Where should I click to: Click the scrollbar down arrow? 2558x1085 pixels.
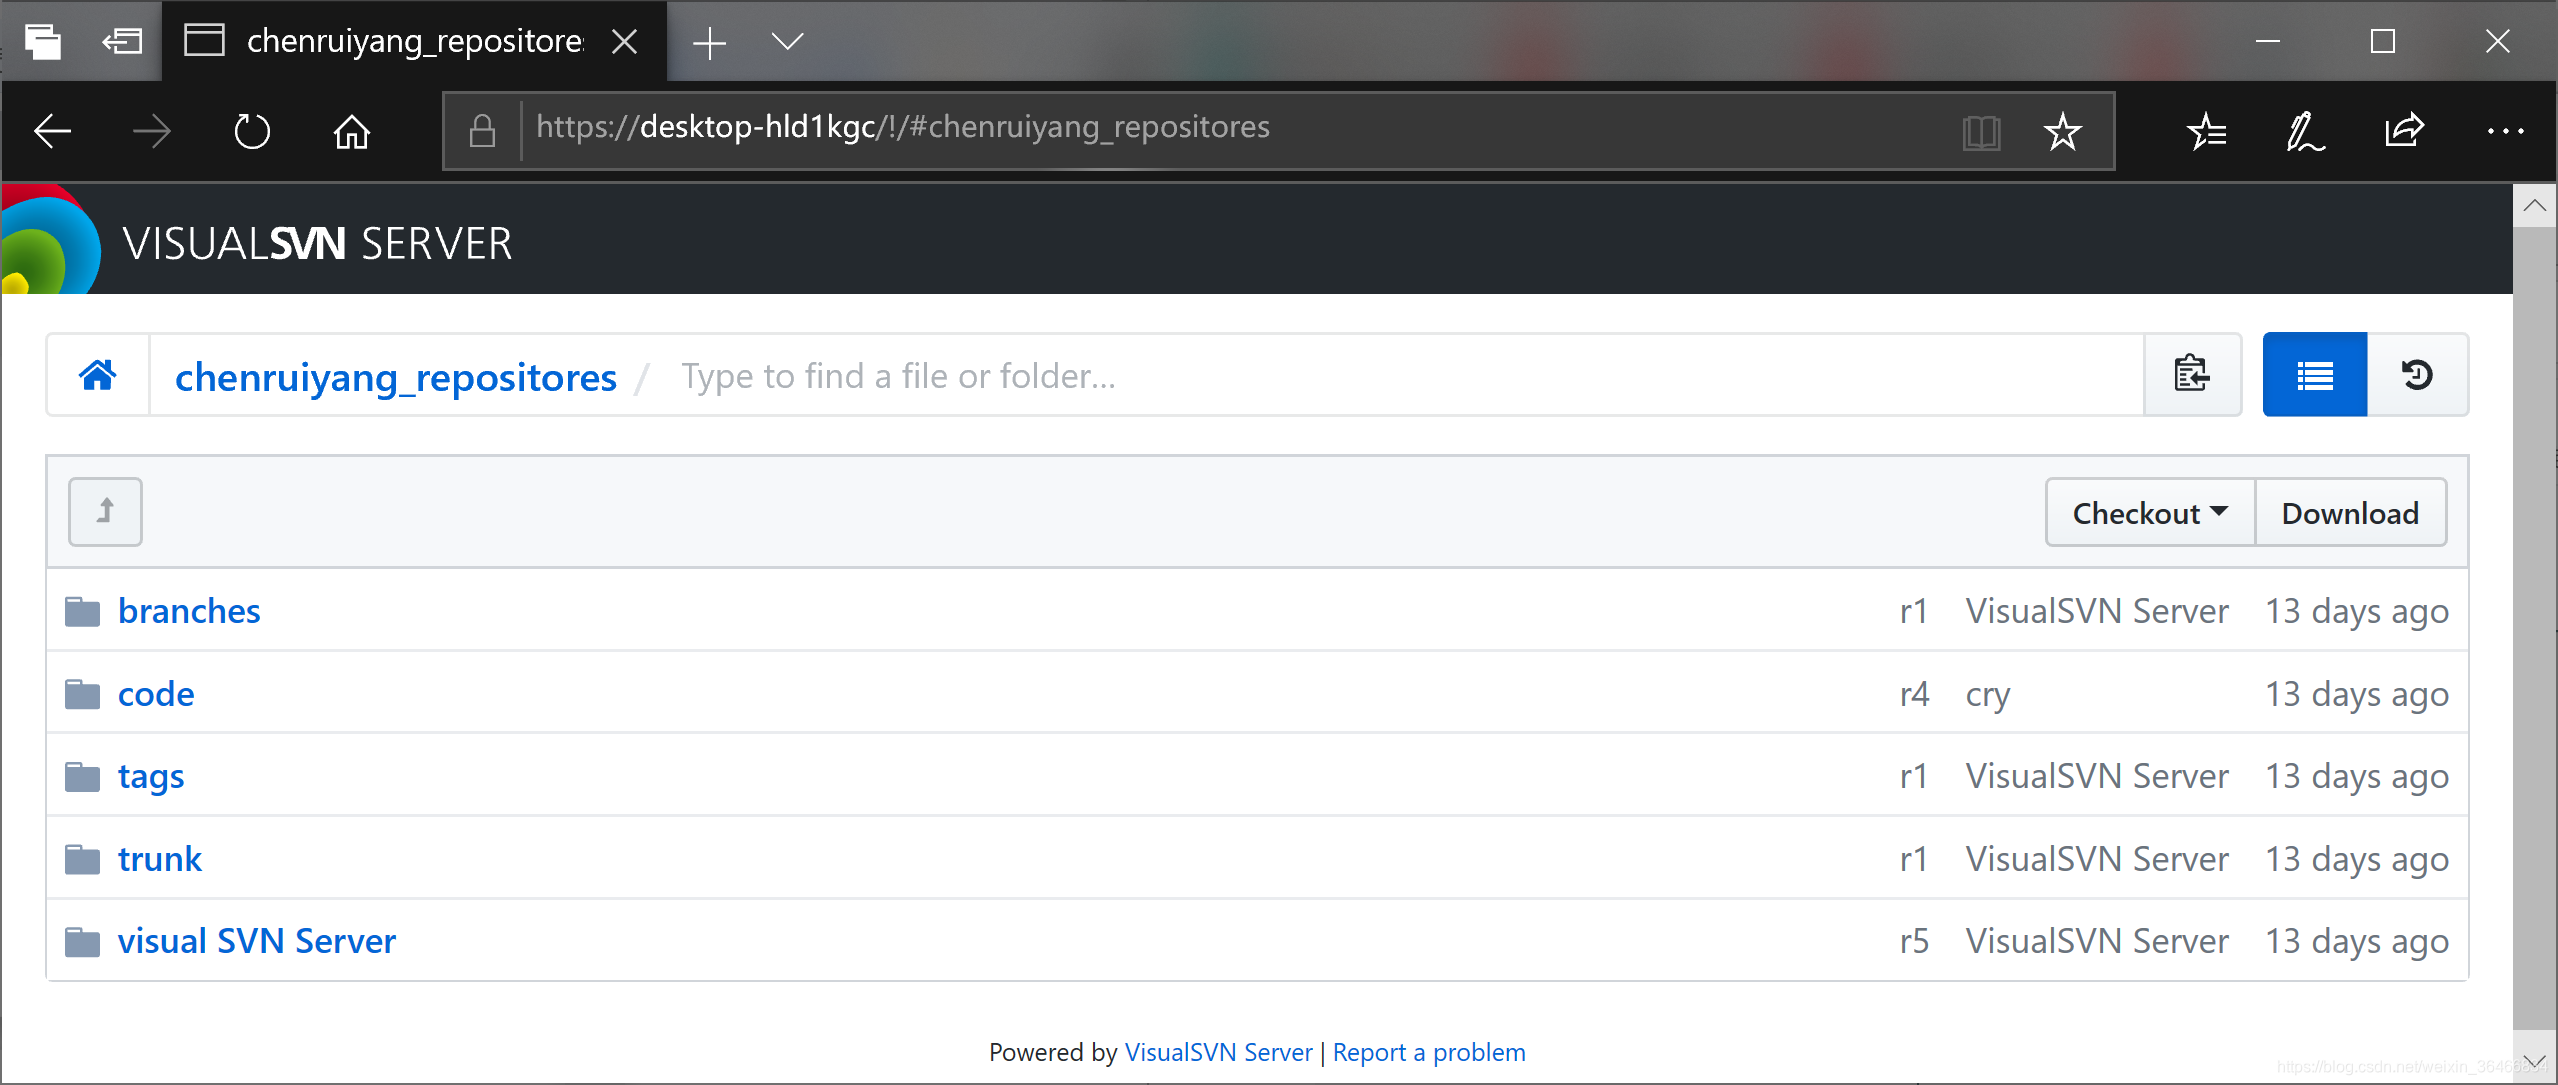pos(2534,1060)
